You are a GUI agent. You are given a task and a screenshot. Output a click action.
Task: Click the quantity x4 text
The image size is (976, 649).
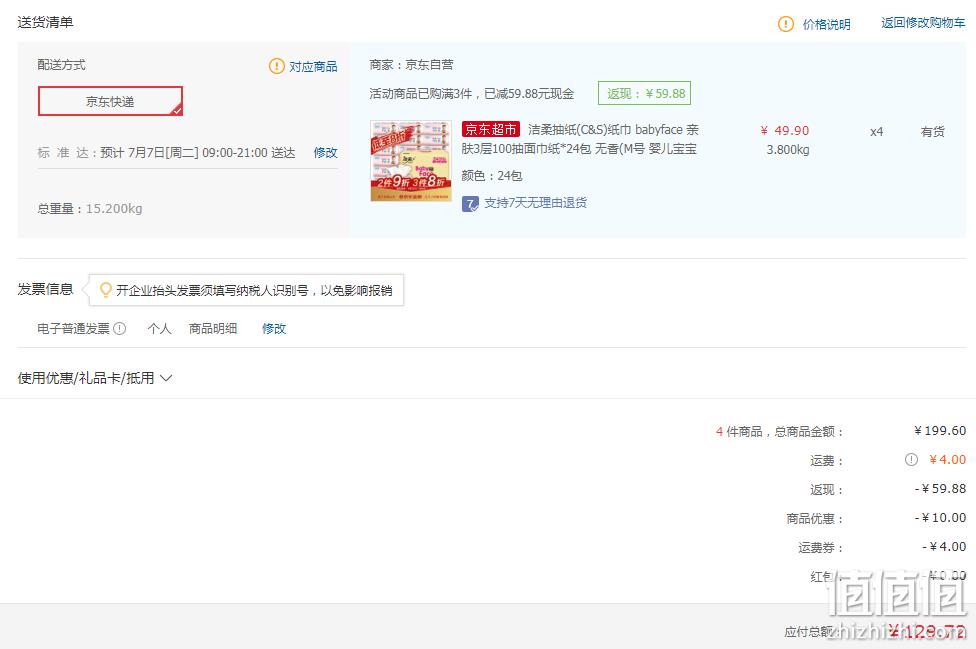pos(876,132)
